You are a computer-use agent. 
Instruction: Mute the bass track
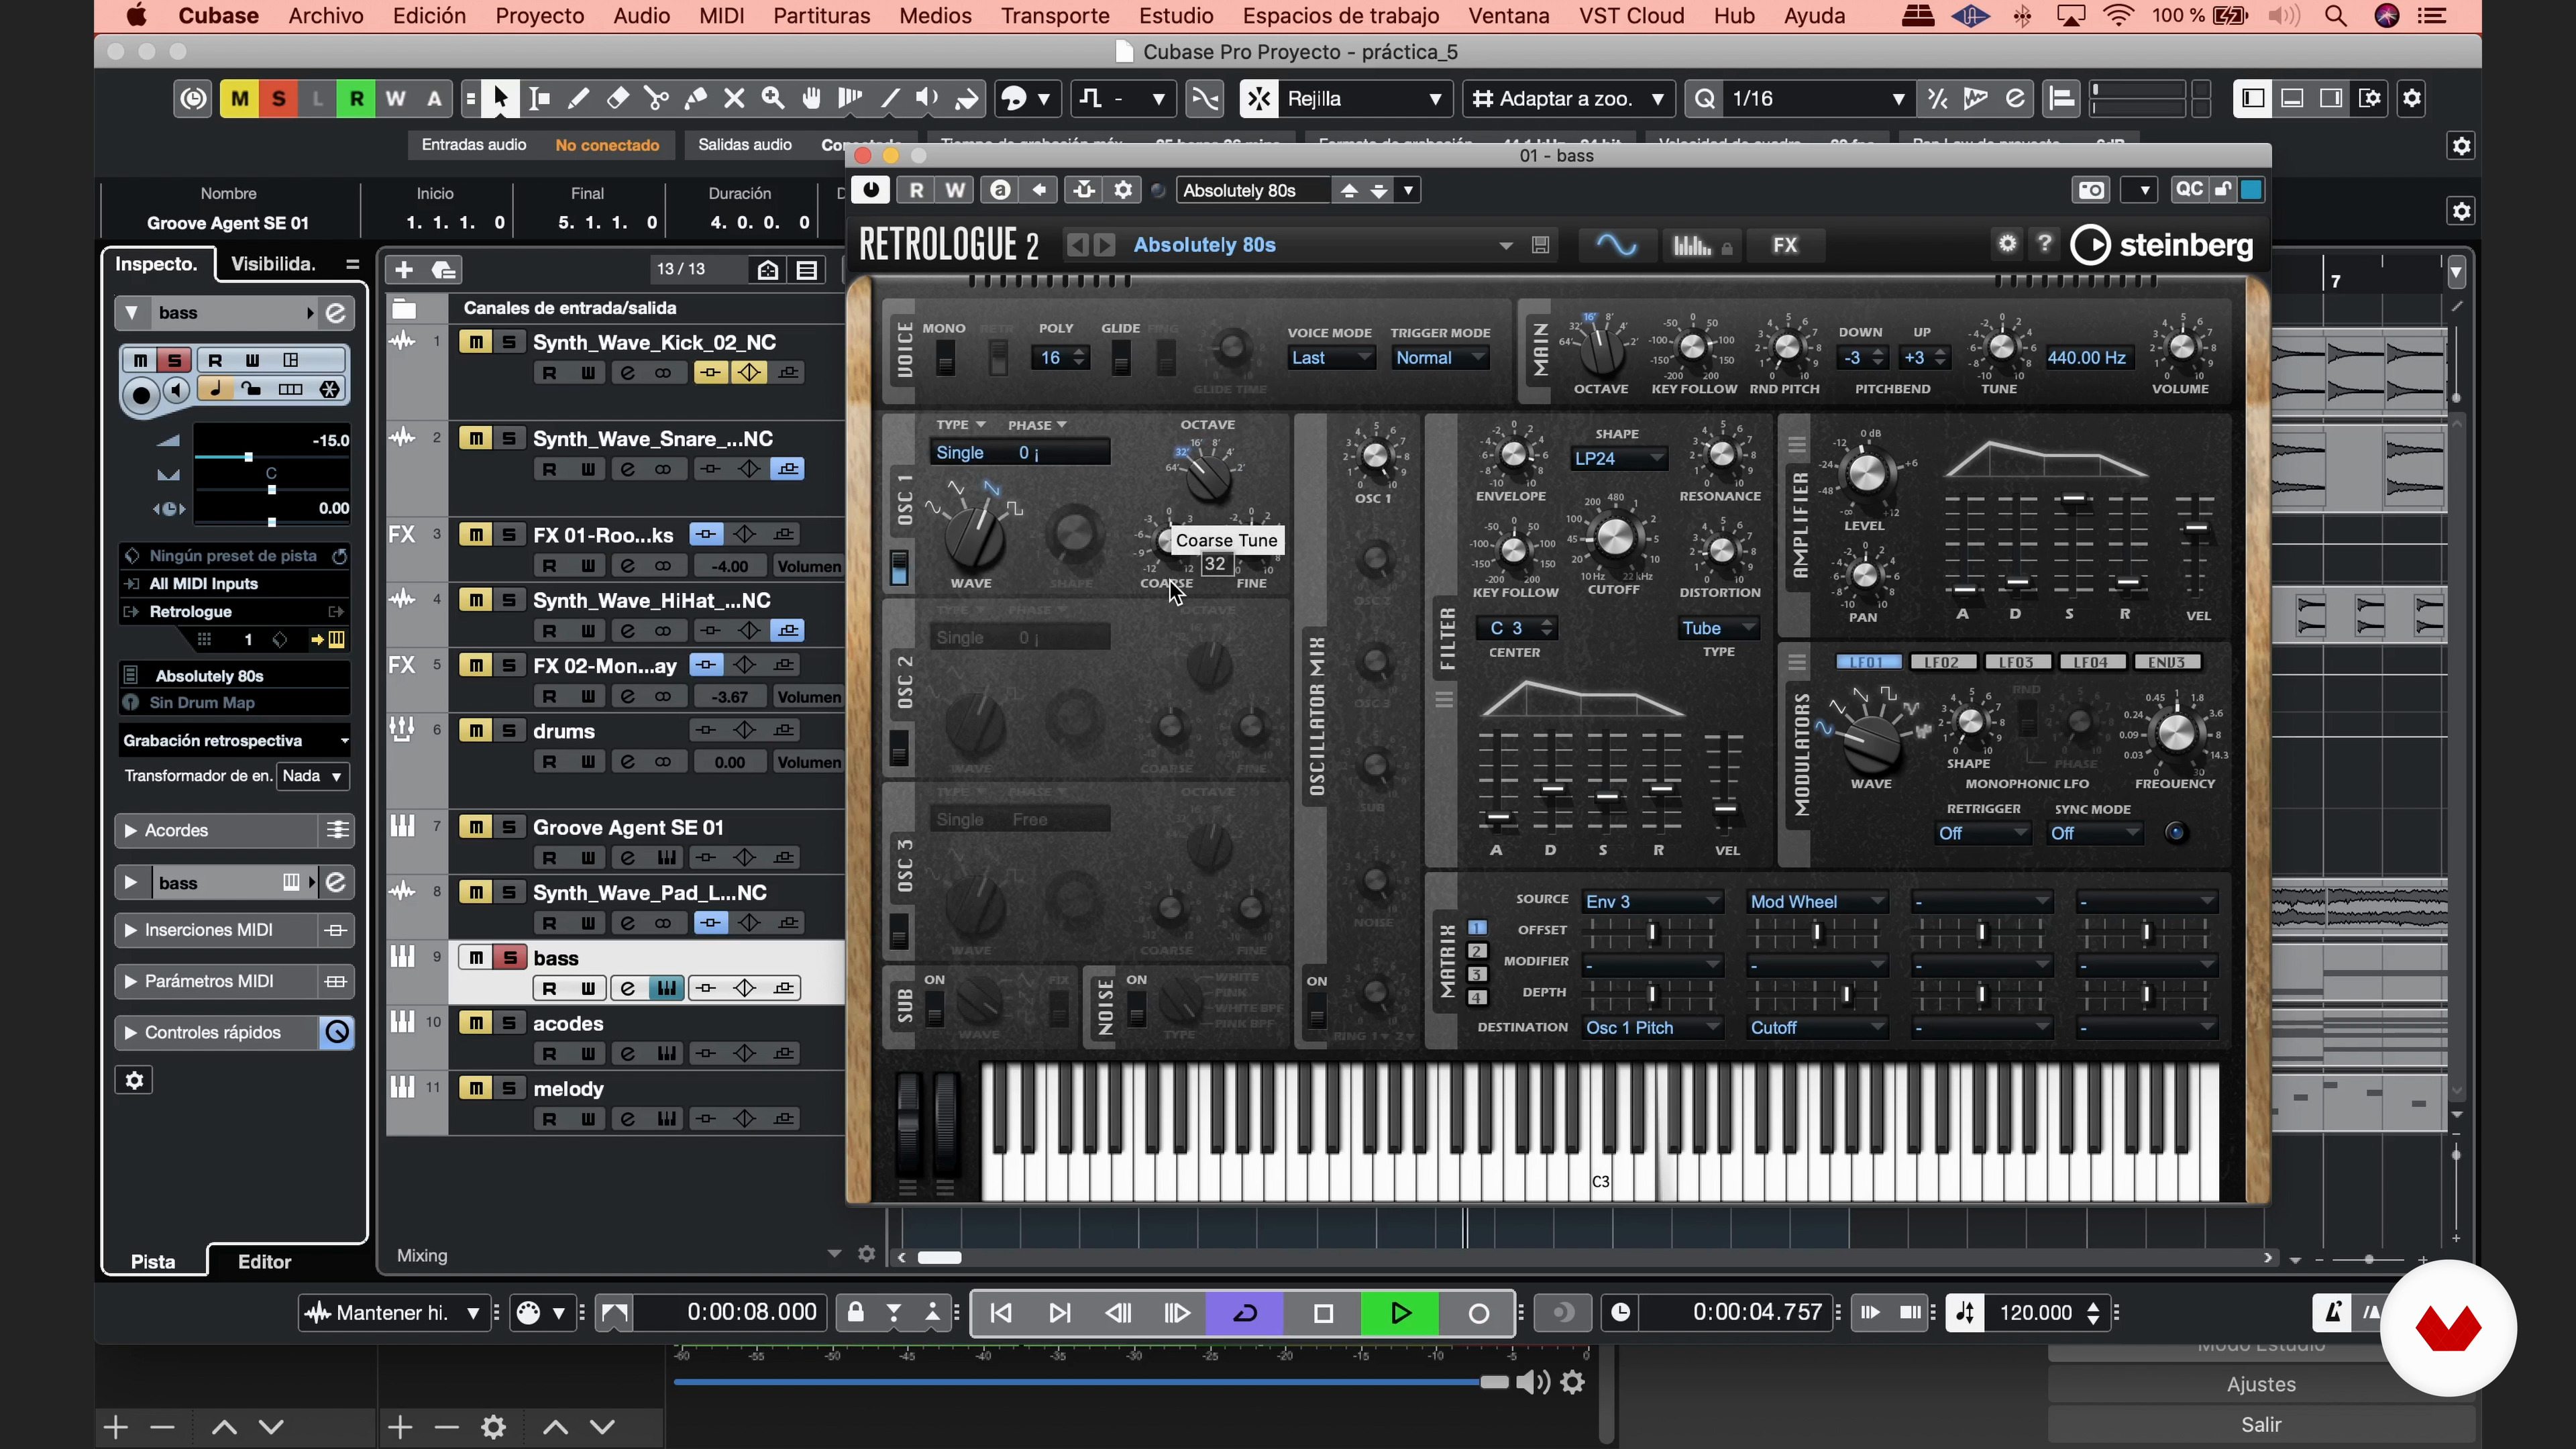[476, 958]
